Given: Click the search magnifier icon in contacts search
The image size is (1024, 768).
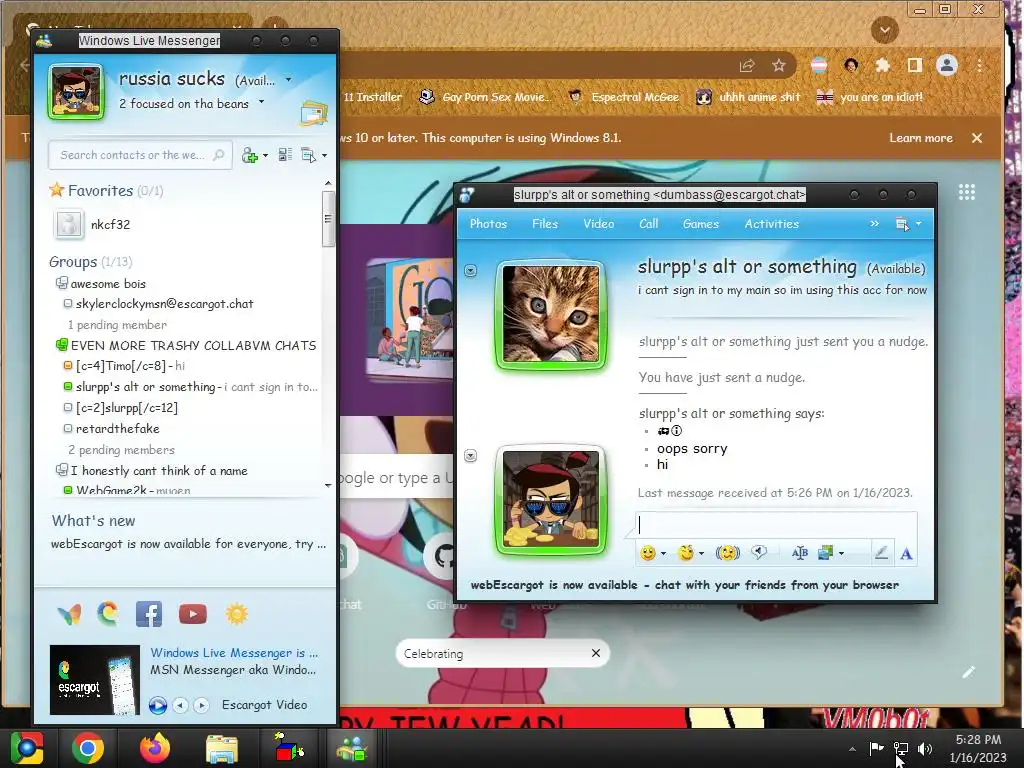Looking at the screenshot, I should point(219,155).
